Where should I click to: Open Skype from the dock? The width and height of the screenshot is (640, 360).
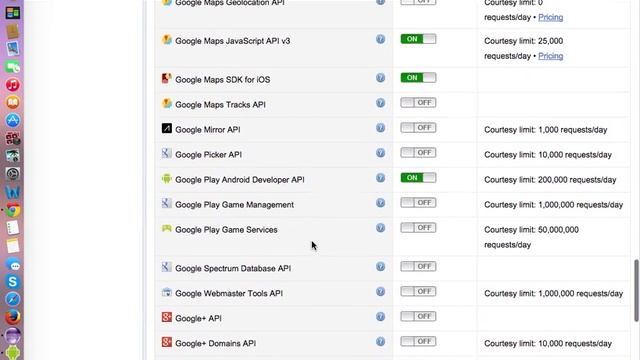(13, 282)
